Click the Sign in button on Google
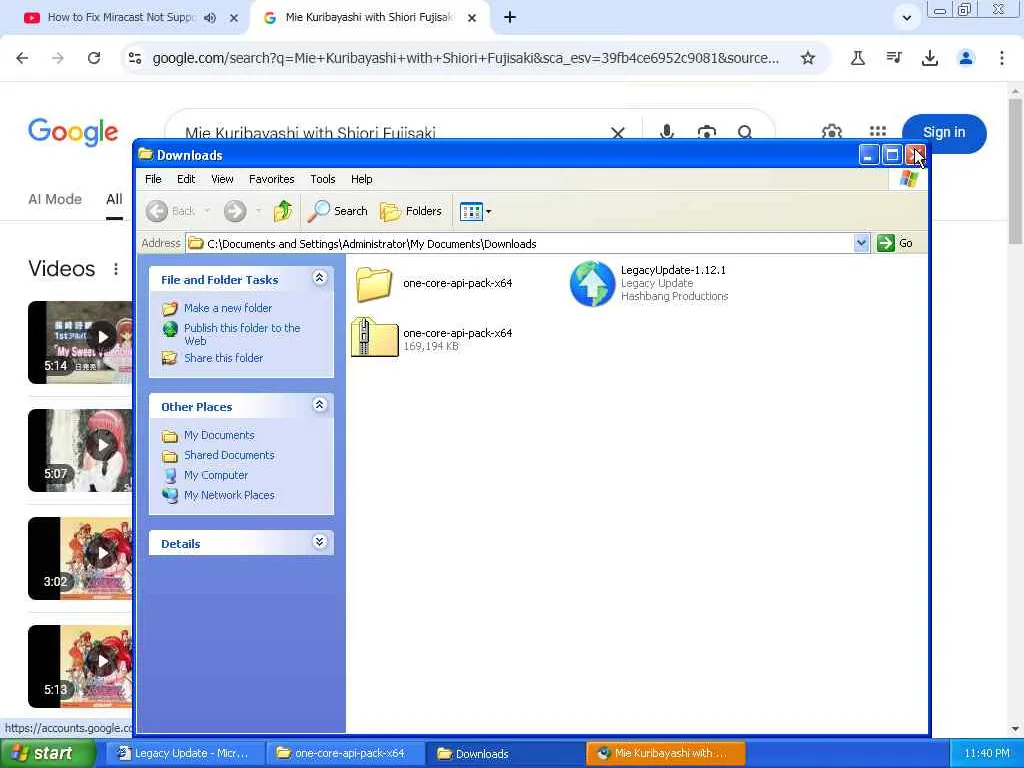This screenshot has width=1024, height=768. (944, 133)
